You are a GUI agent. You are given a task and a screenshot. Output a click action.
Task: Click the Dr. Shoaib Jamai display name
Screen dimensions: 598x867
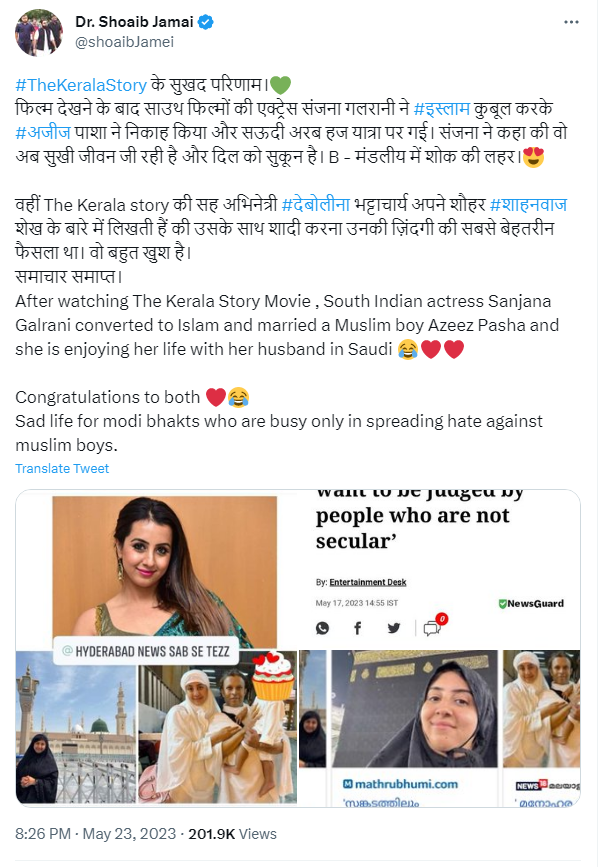coord(134,22)
